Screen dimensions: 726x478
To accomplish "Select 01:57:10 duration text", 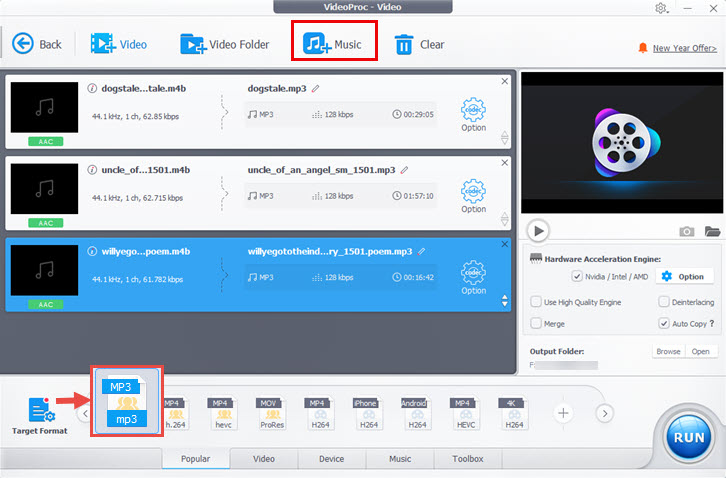I will (418, 196).
